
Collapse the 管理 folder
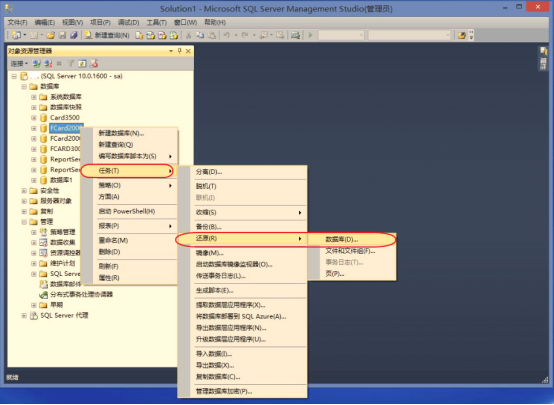pyautogui.click(x=24, y=222)
